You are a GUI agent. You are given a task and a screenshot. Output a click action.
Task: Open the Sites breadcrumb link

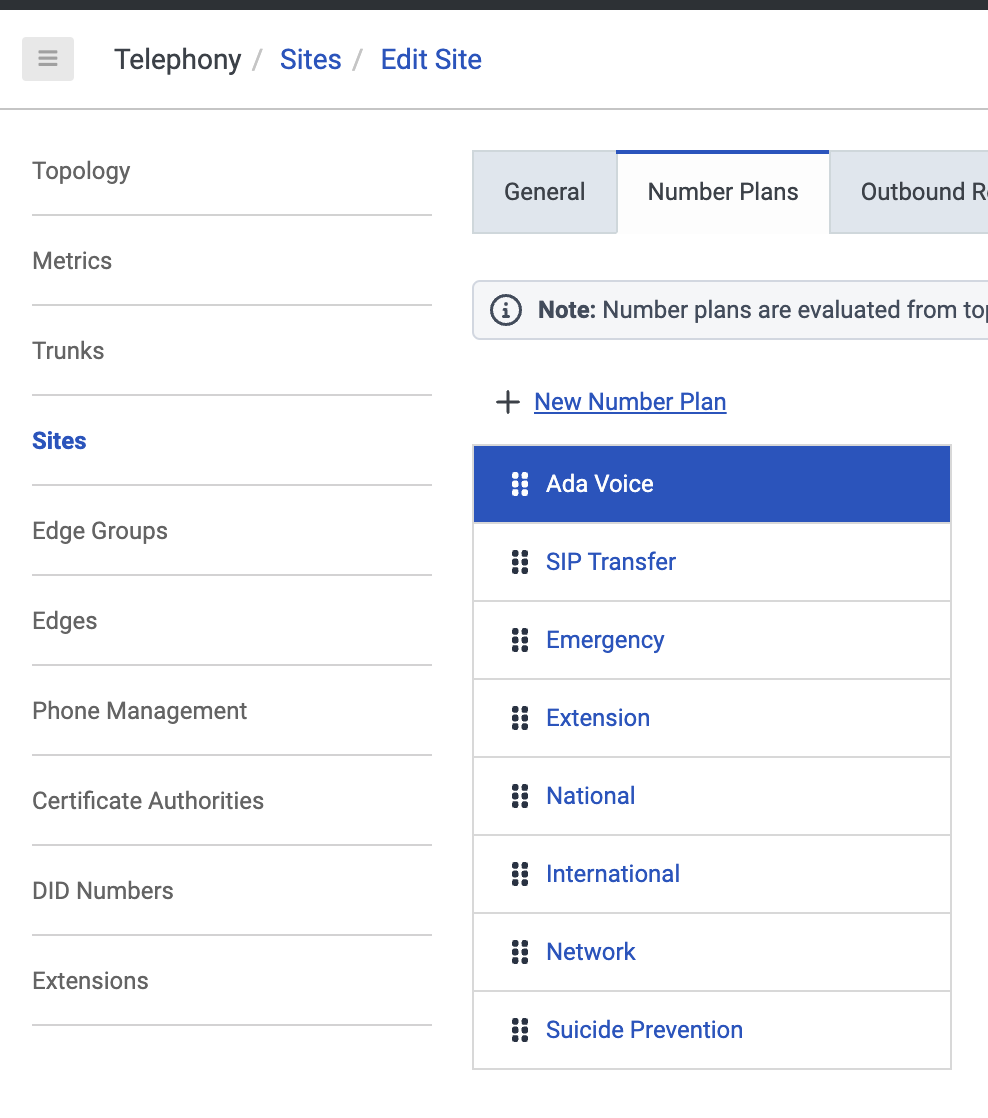pos(310,60)
